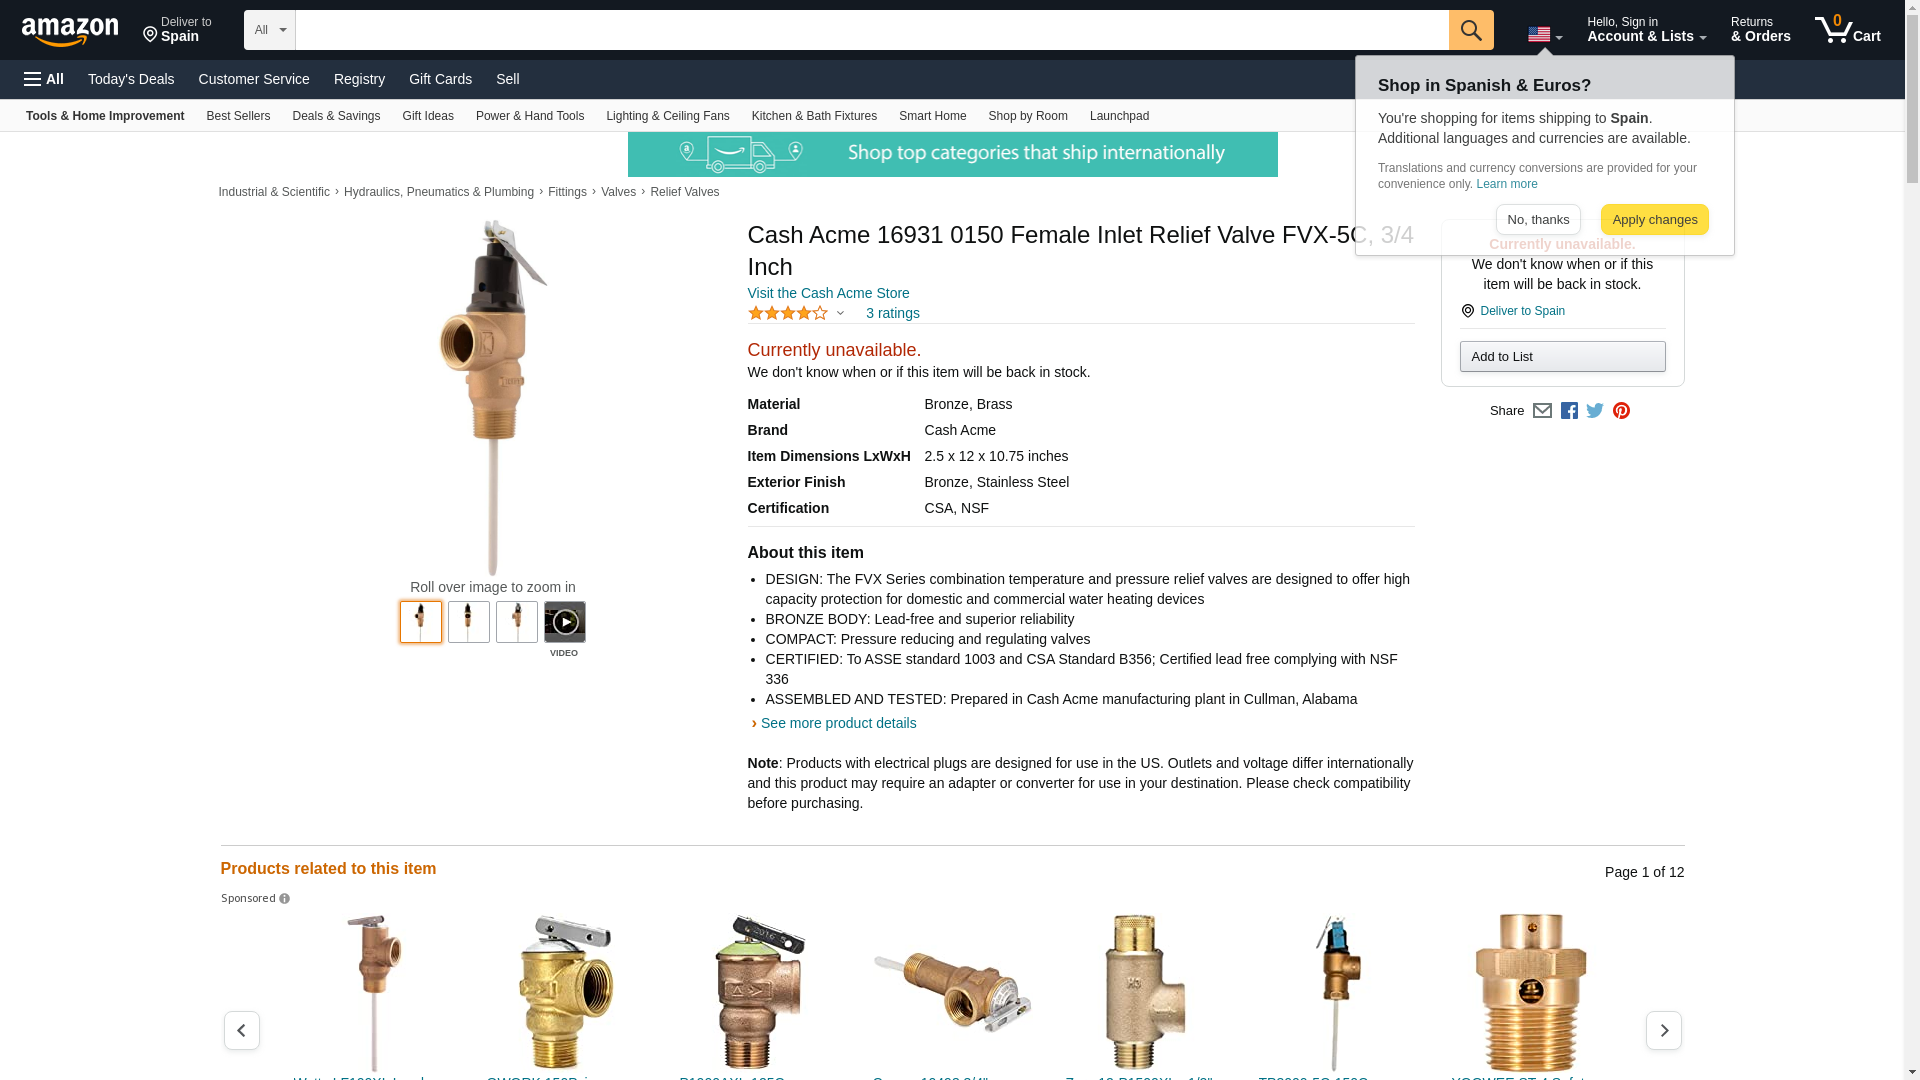Image resolution: width=1920 pixels, height=1080 pixels.
Task: Open the shopping cart
Action: (x=1848, y=30)
